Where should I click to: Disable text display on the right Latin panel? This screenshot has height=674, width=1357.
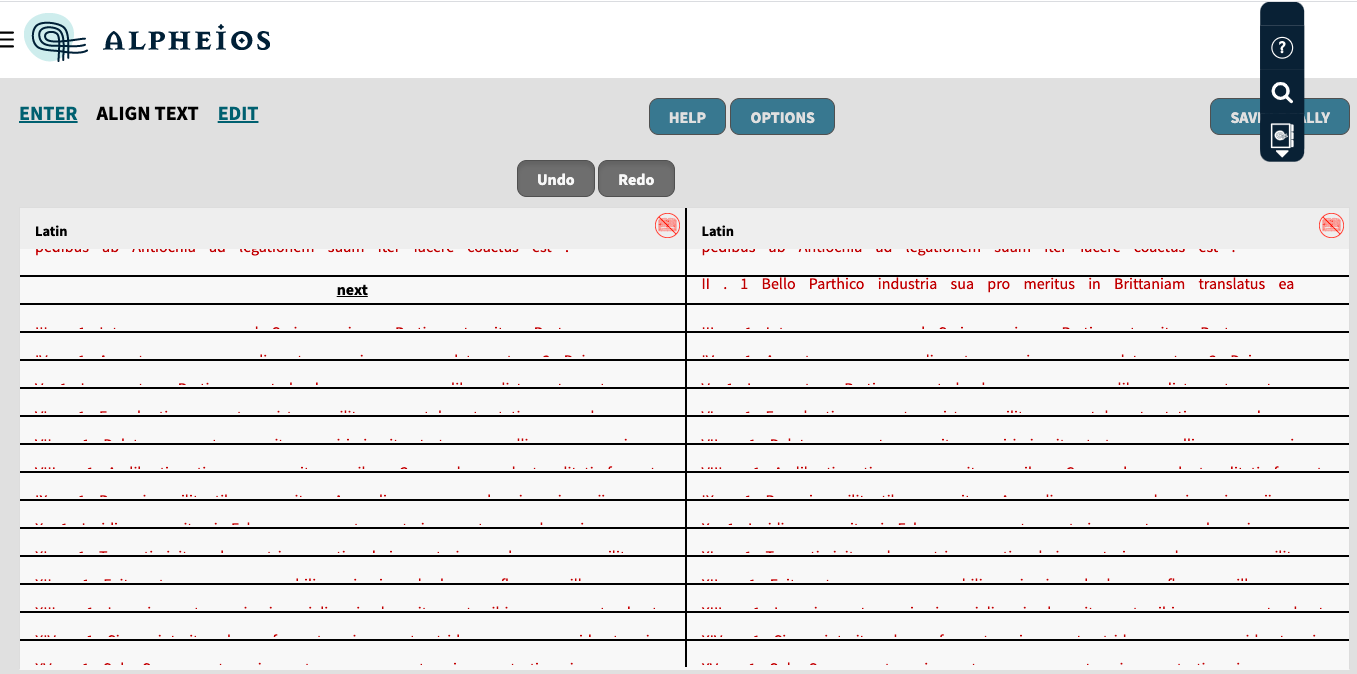(x=1331, y=226)
